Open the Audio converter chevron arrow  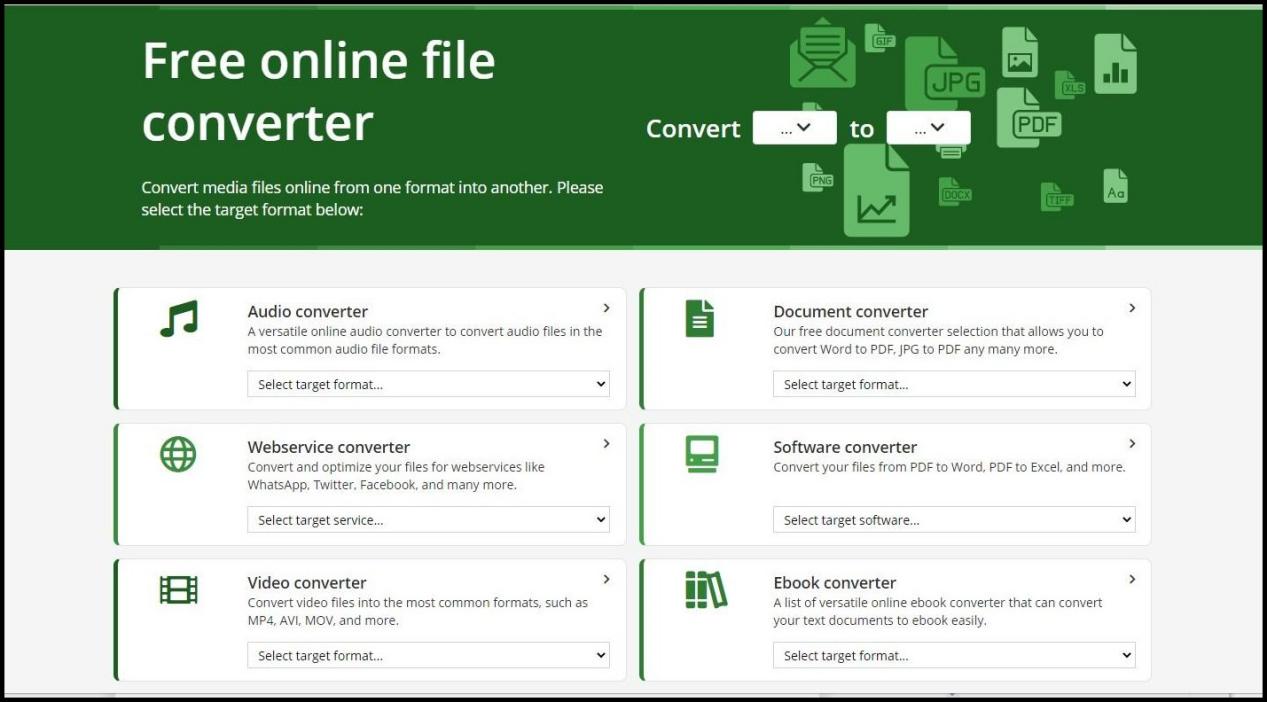(x=606, y=308)
